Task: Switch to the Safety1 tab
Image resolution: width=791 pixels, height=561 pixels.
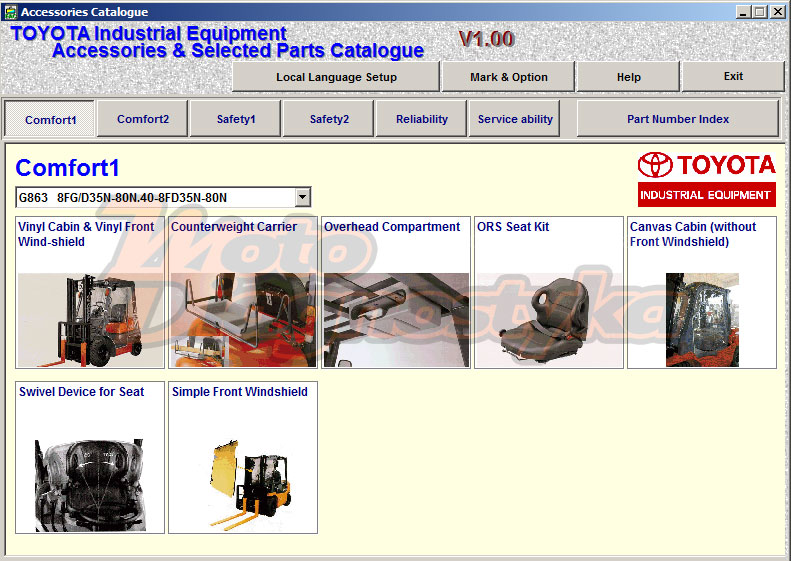Action: [x=236, y=119]
